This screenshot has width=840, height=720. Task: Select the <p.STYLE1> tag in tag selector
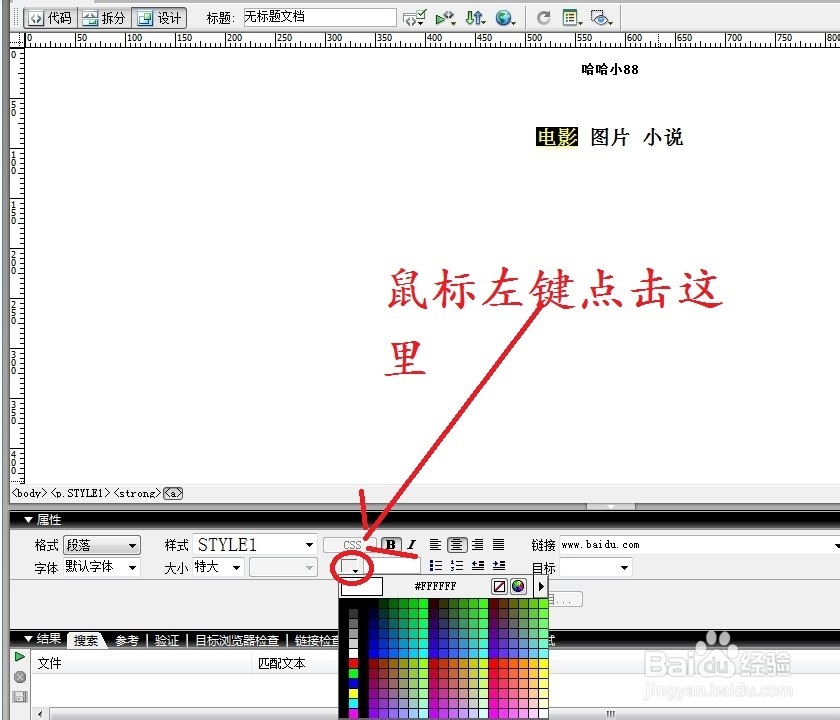[80, 493]
